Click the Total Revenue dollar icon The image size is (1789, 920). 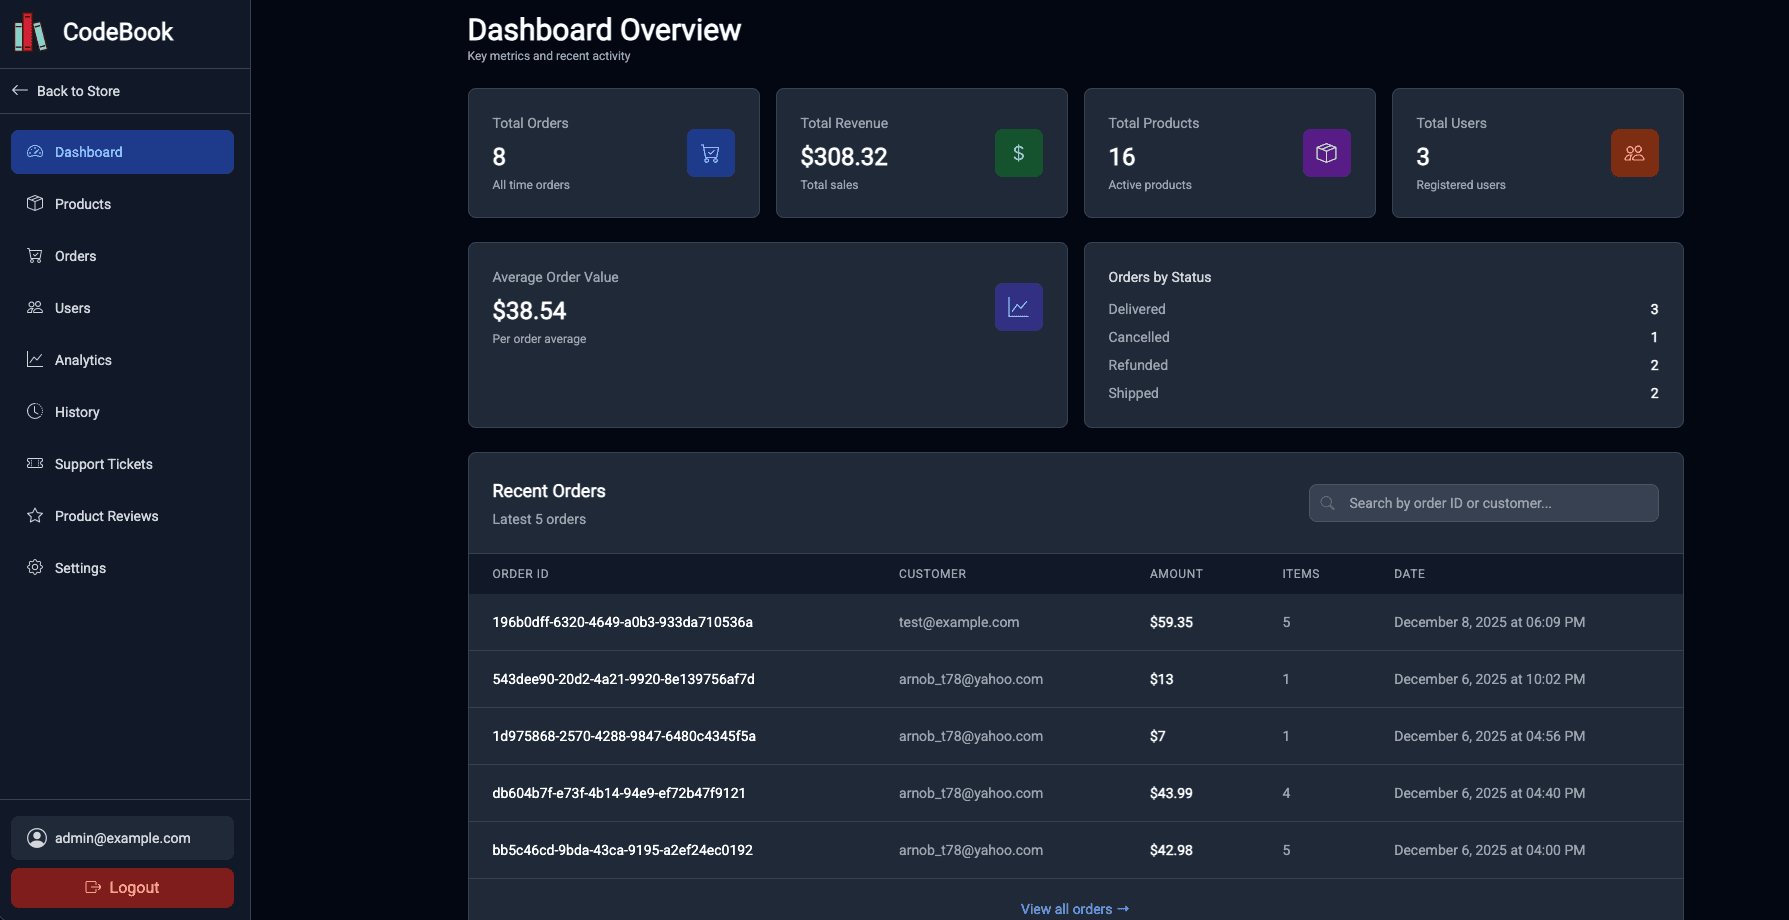click(x=1018, y=153)
